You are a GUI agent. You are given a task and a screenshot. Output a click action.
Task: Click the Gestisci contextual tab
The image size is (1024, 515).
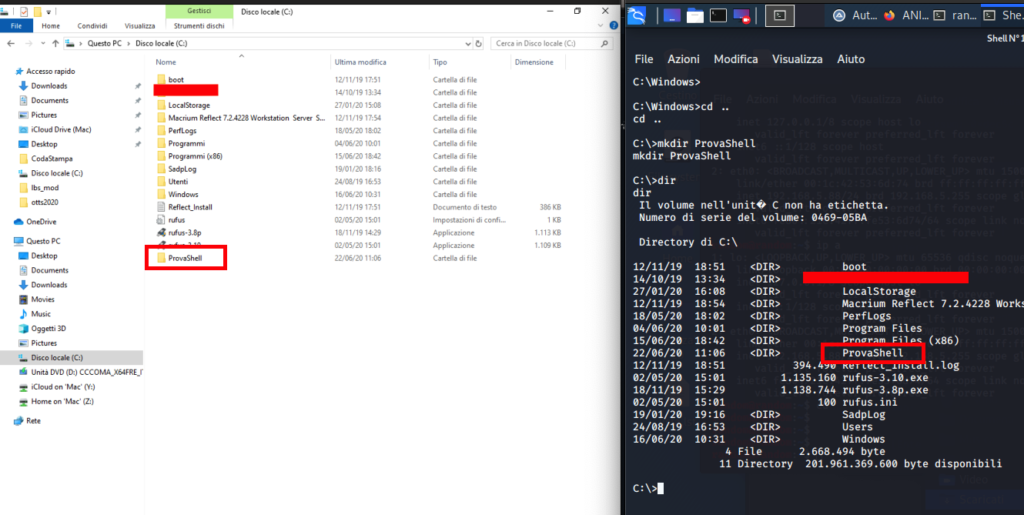pyautogui.click(x=199, y=11)
